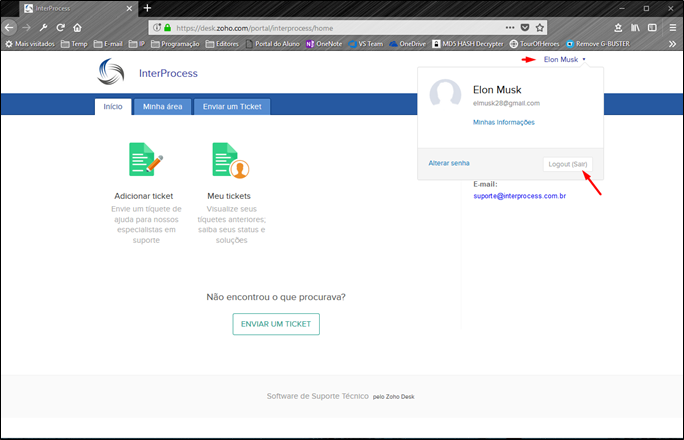Open the Temp bookmarks folder
The width and height of the screenshot is (684, 440).
[x=74, y=44]
